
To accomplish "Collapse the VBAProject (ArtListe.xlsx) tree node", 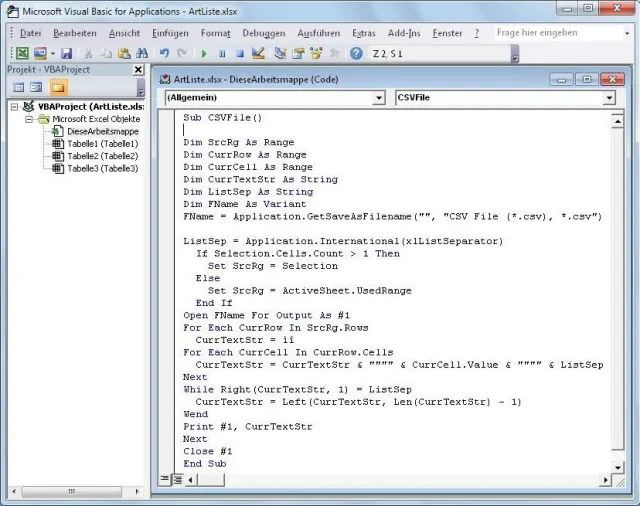I will 14,106.
